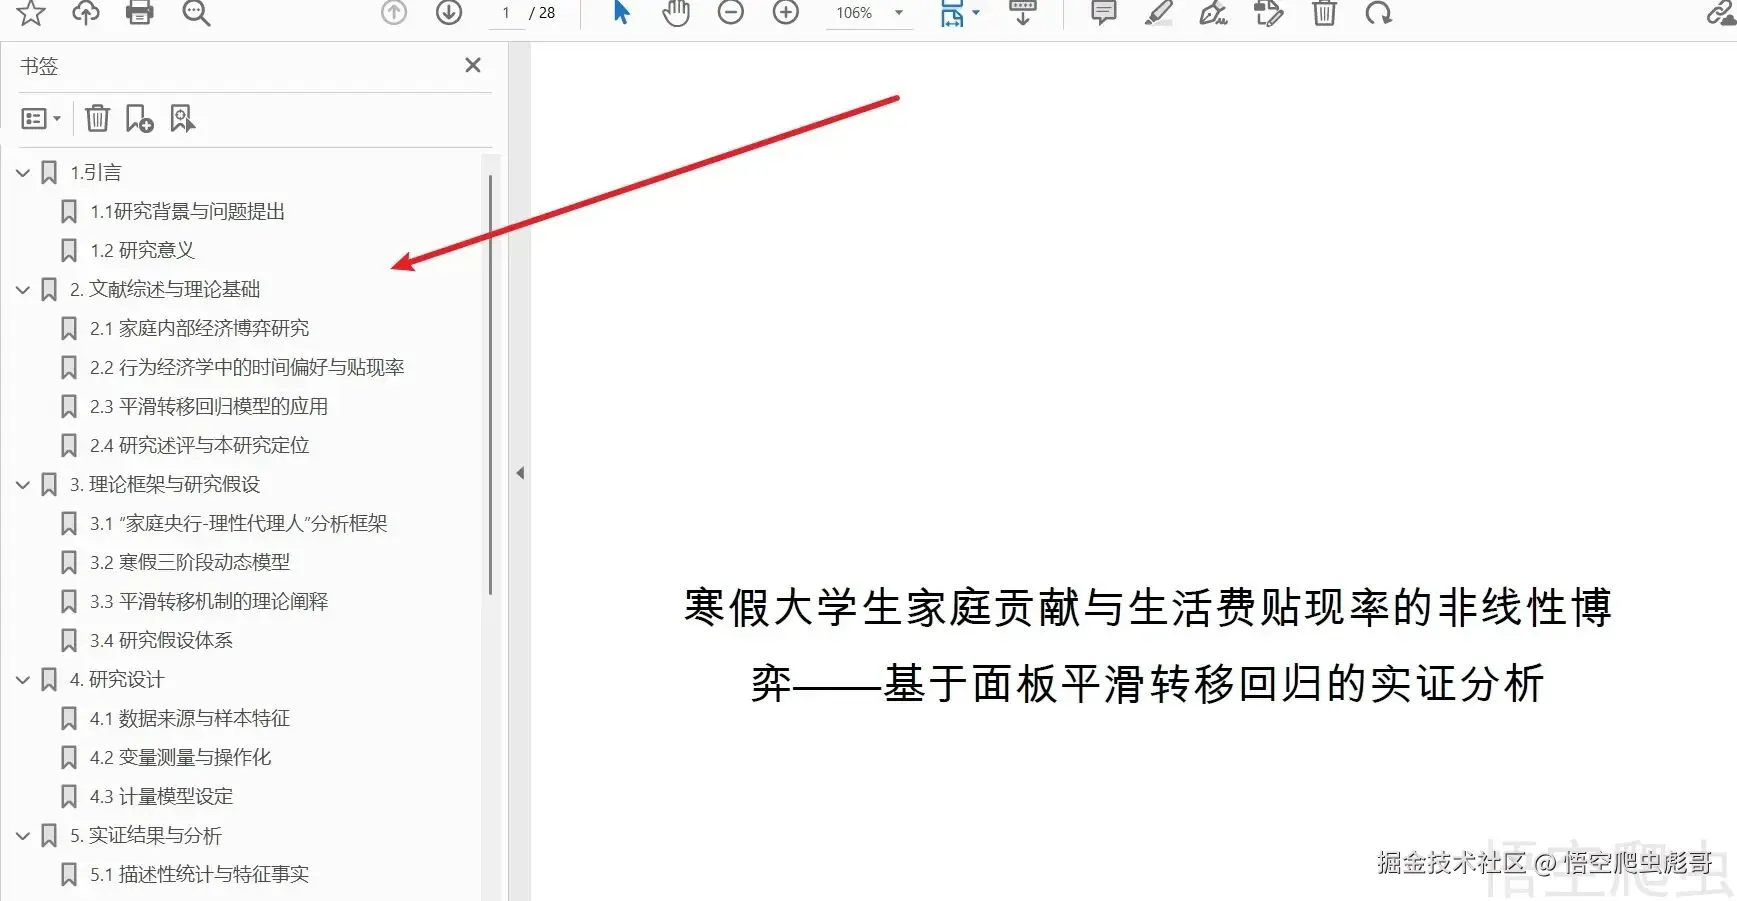Select the signature pen tool

(1213, 12)
